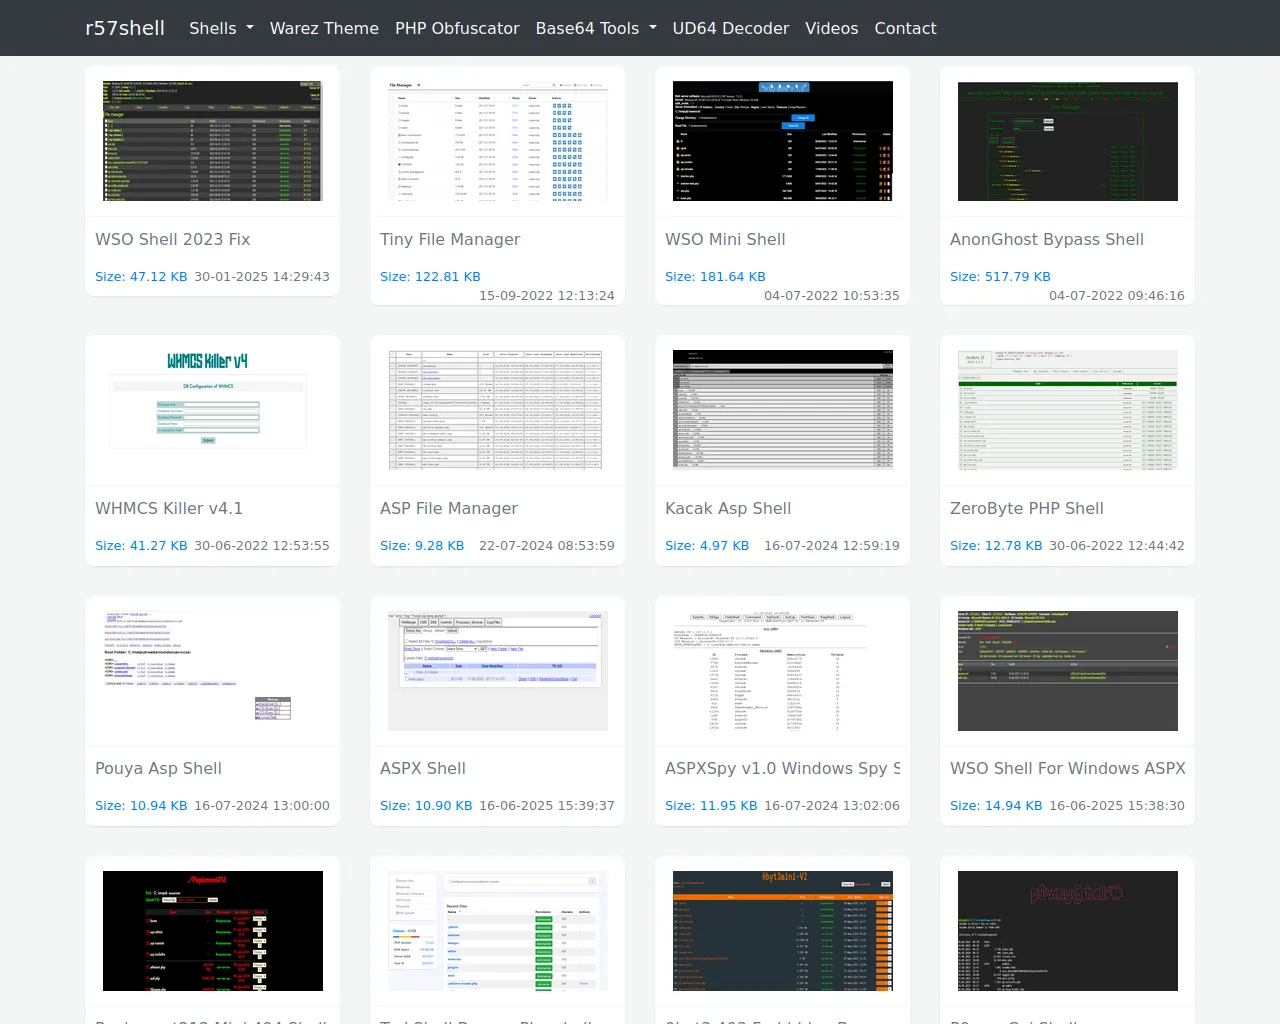Open the Tiny File Manager title link
Viewport: 1280px width, 1024px height.
[450, 239]
